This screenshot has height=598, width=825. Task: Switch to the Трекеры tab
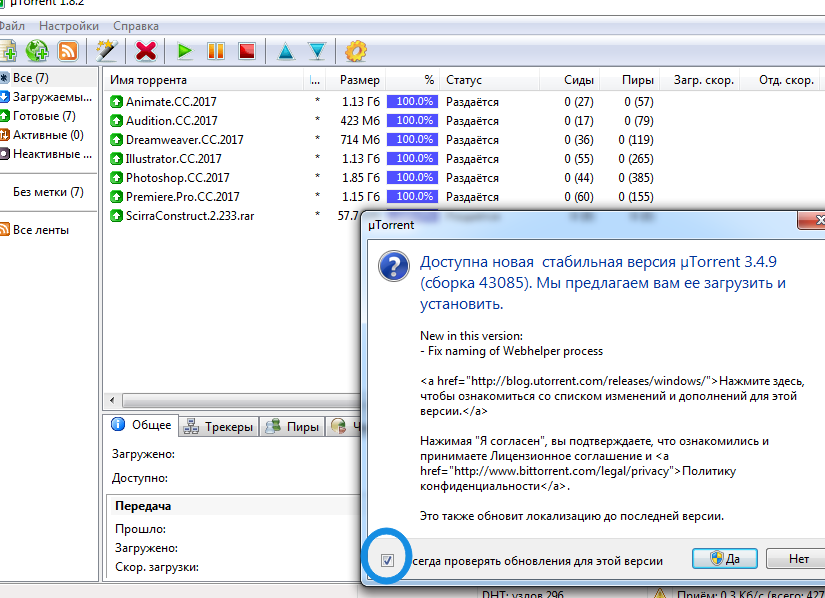[x=218, y=427]
